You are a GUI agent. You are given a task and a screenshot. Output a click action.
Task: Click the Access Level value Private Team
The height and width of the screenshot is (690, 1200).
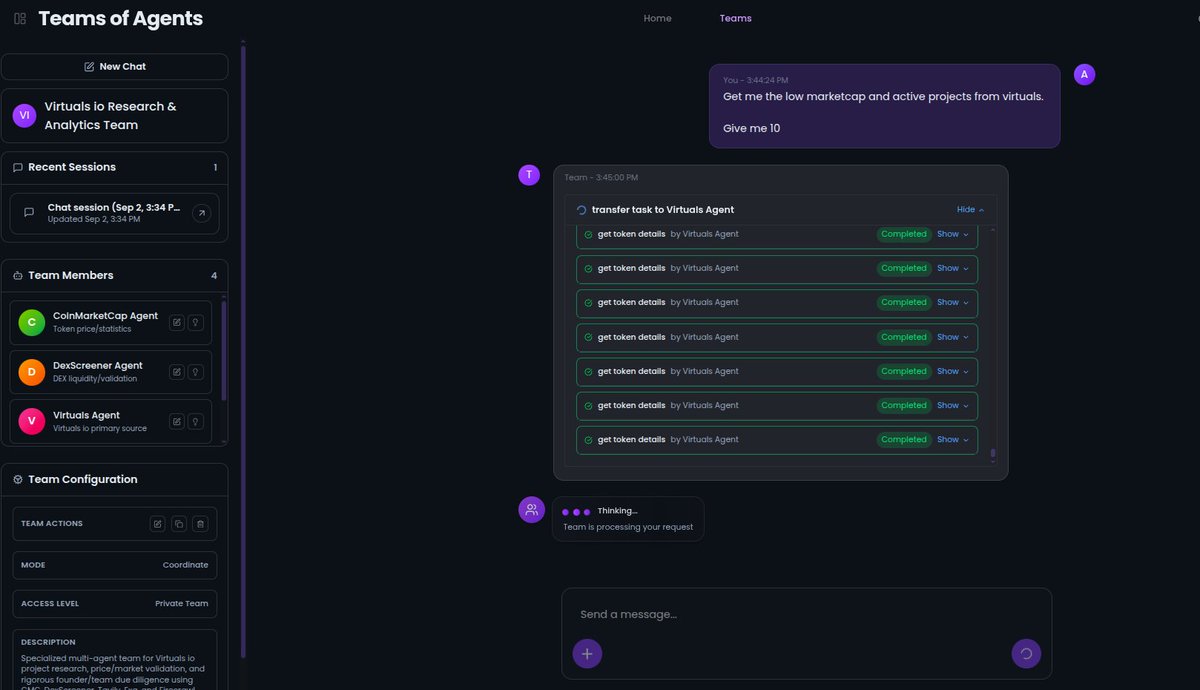coord(181,604)
